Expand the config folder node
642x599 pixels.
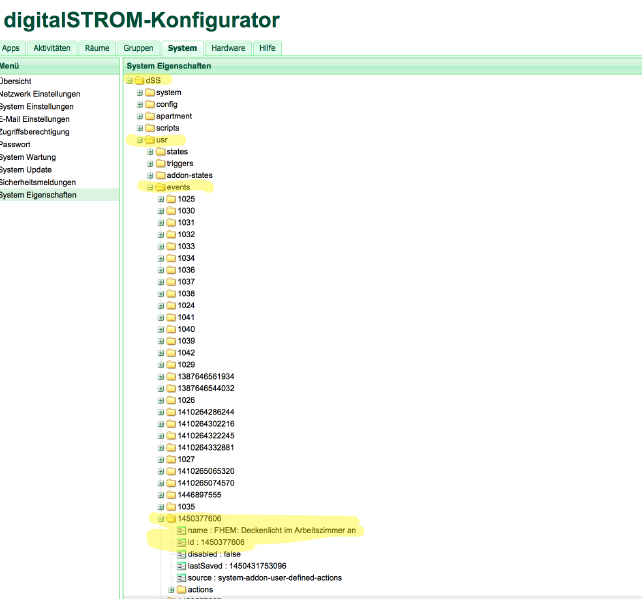point(140,104)
